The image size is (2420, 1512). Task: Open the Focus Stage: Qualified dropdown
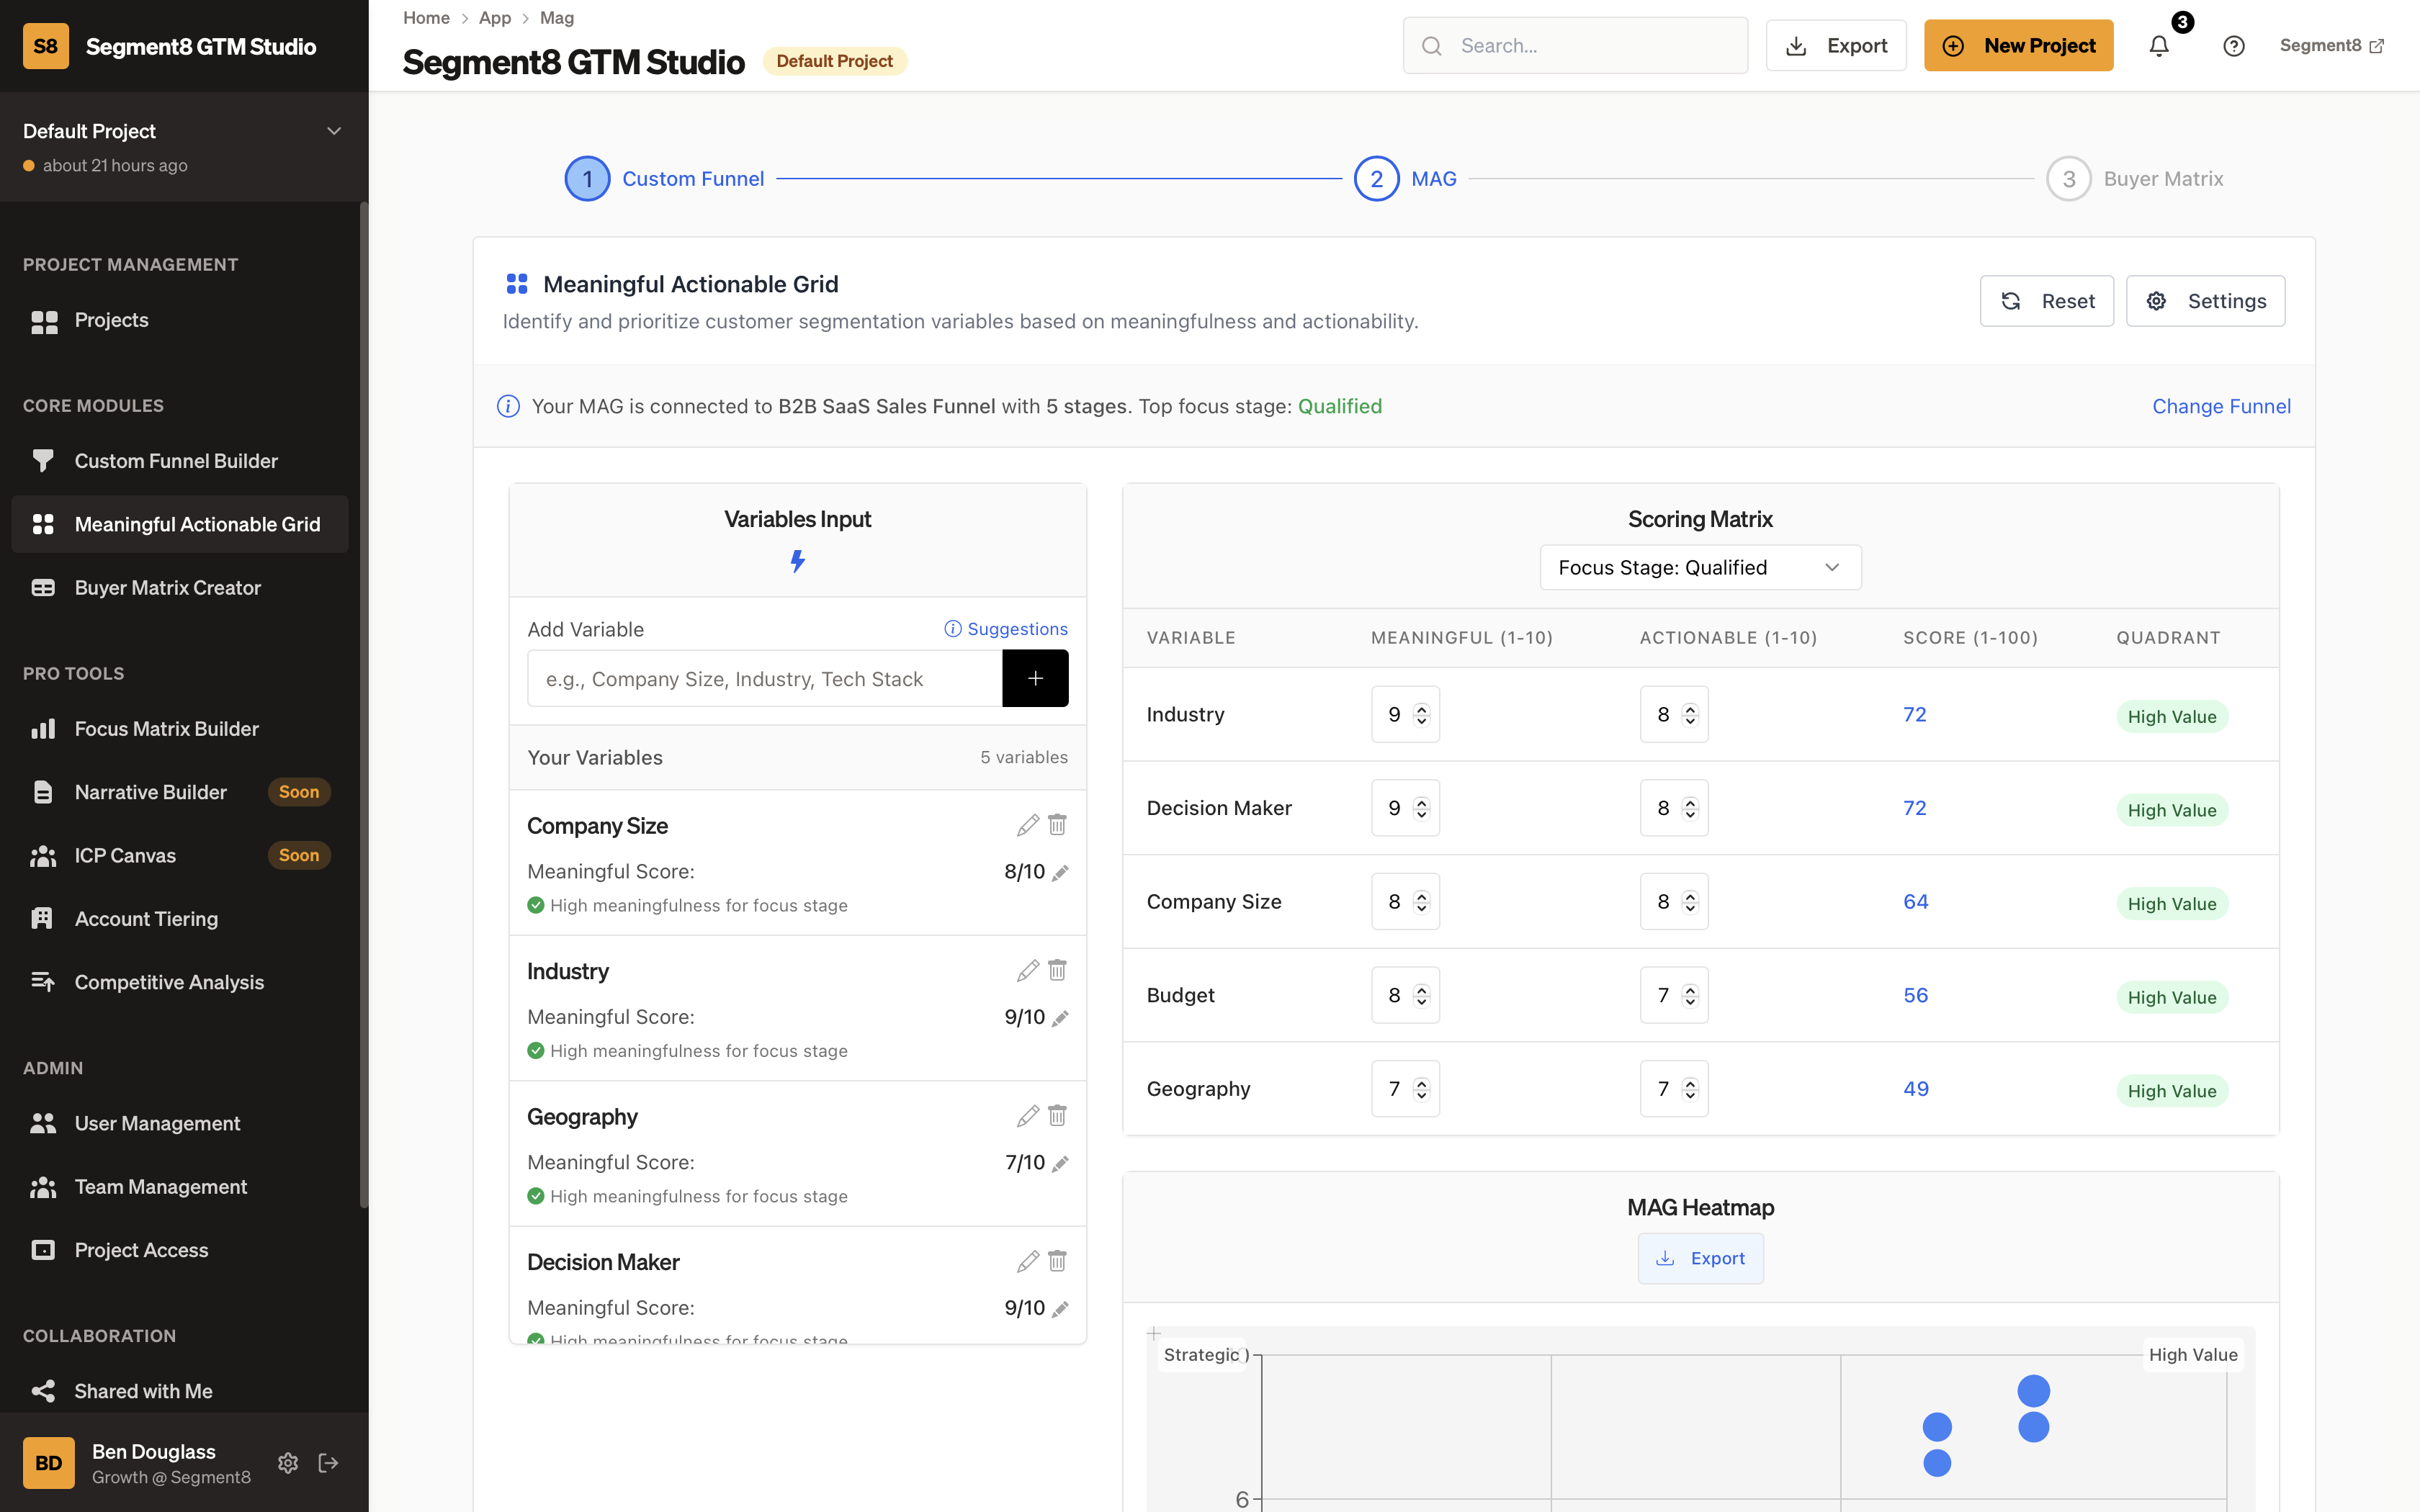pyautogui.click(x=1699, y=567)
